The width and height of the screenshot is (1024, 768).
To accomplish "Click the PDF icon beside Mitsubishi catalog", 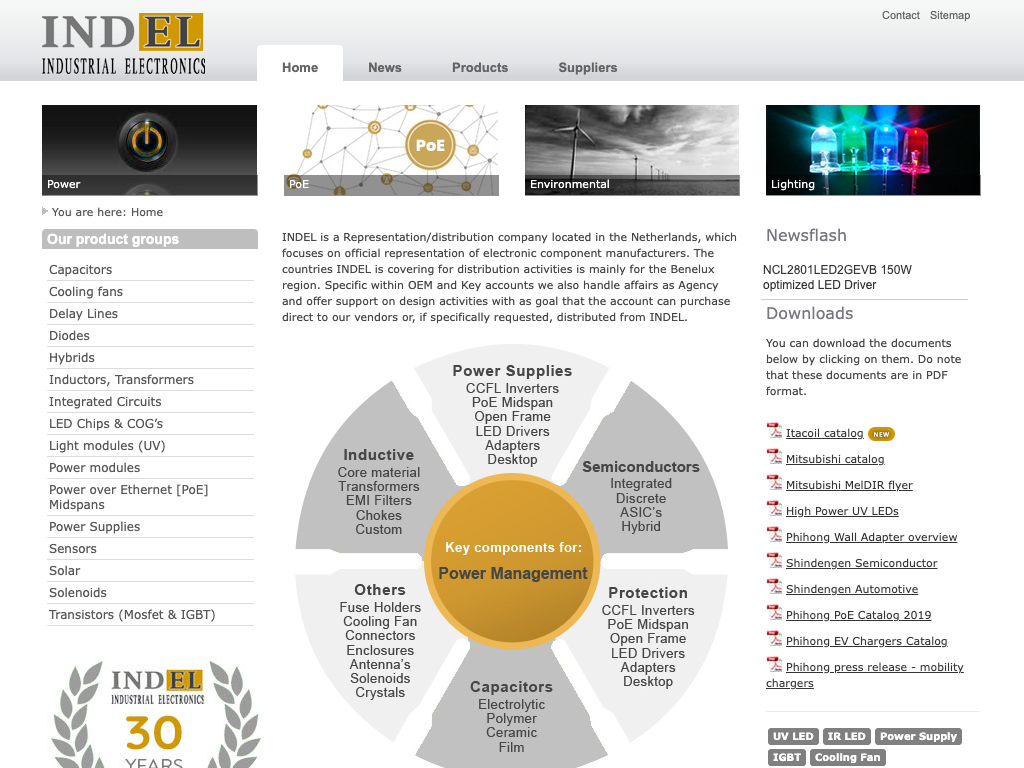I will coord(774,457).
